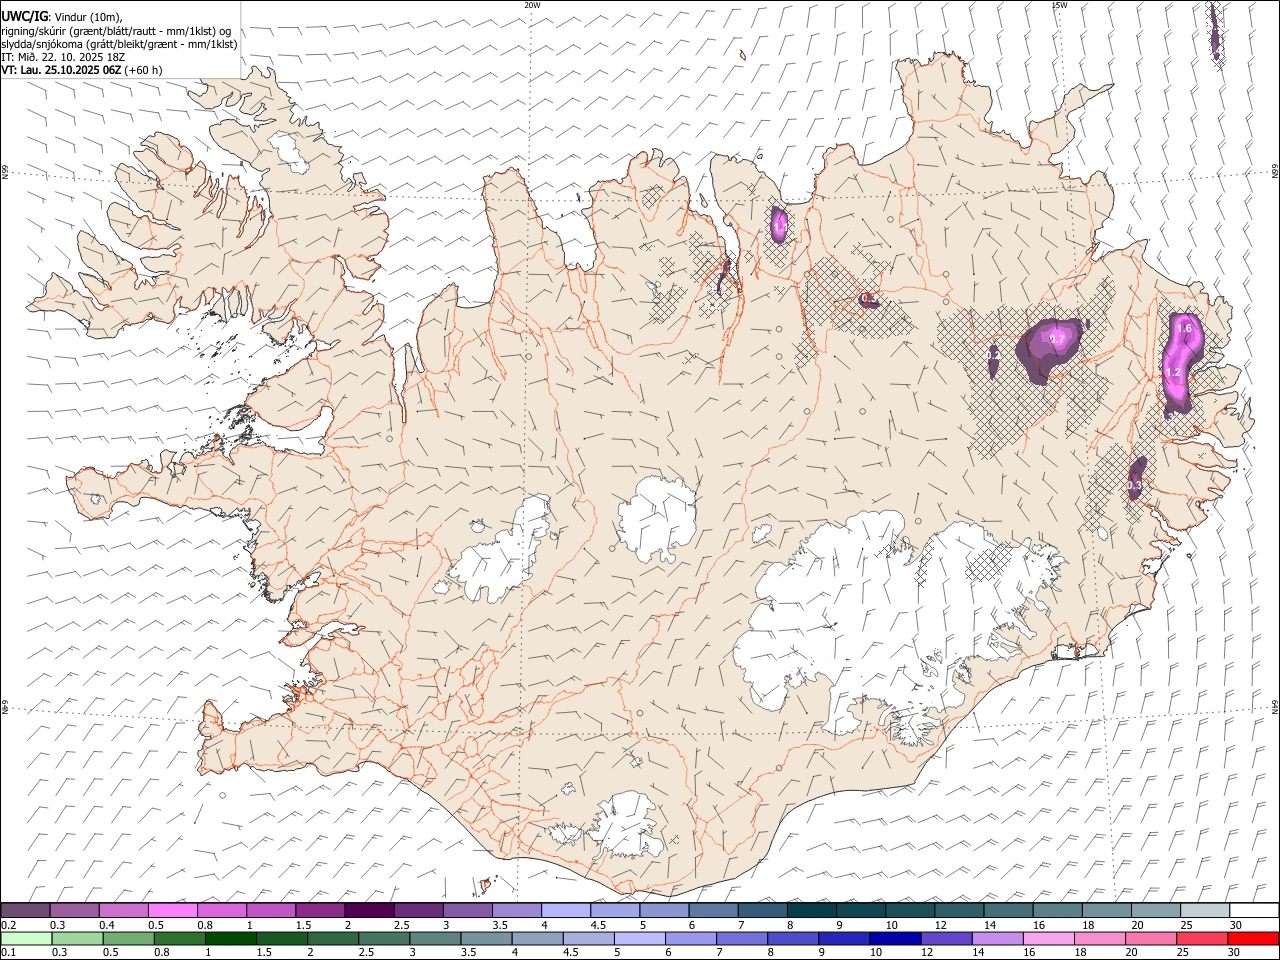Select the rain scale swatch between 25 and 30

(x=1202, y=938)
